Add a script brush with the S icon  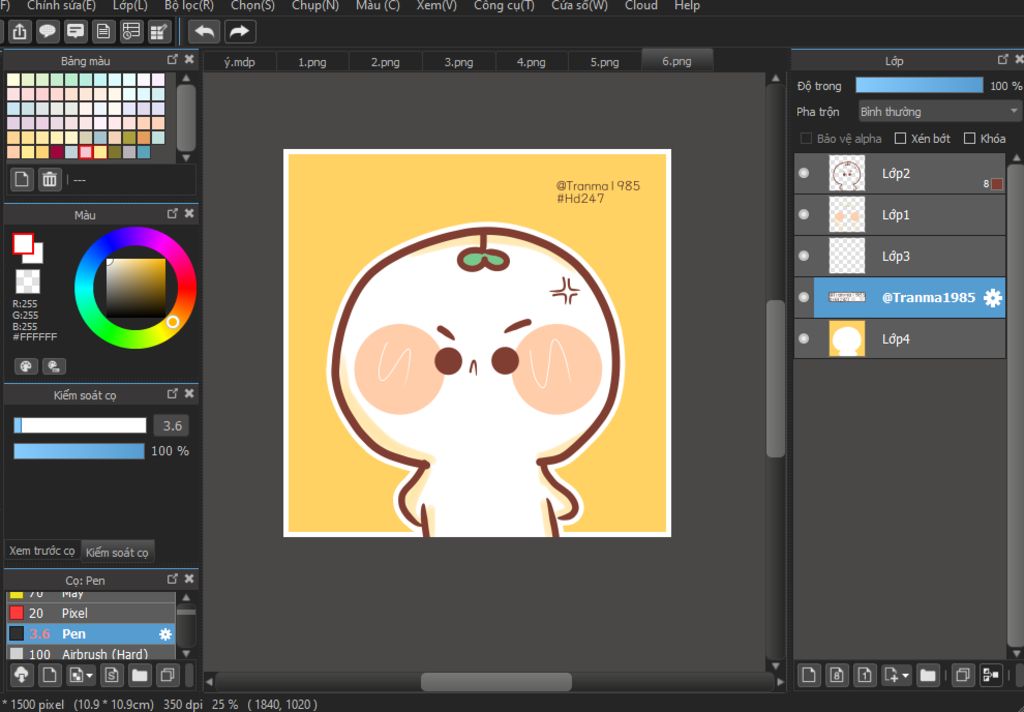[112, 675]
